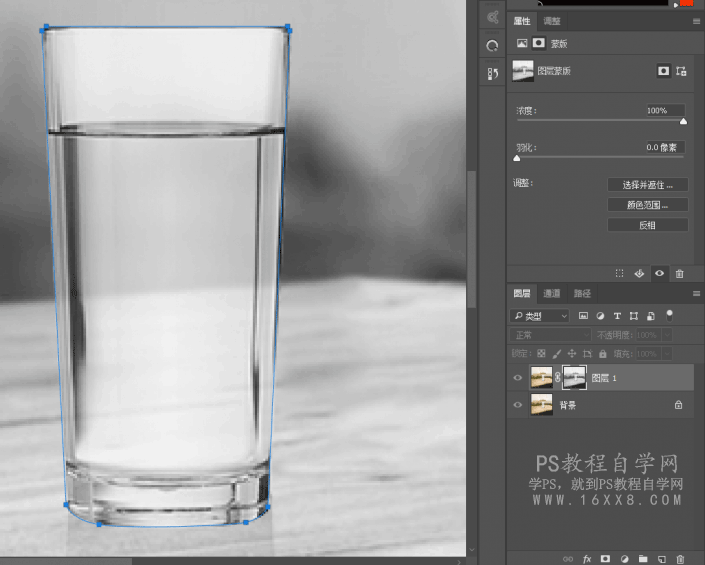Lock transparent pixels icon
The image size is (705, 565).
541,354
